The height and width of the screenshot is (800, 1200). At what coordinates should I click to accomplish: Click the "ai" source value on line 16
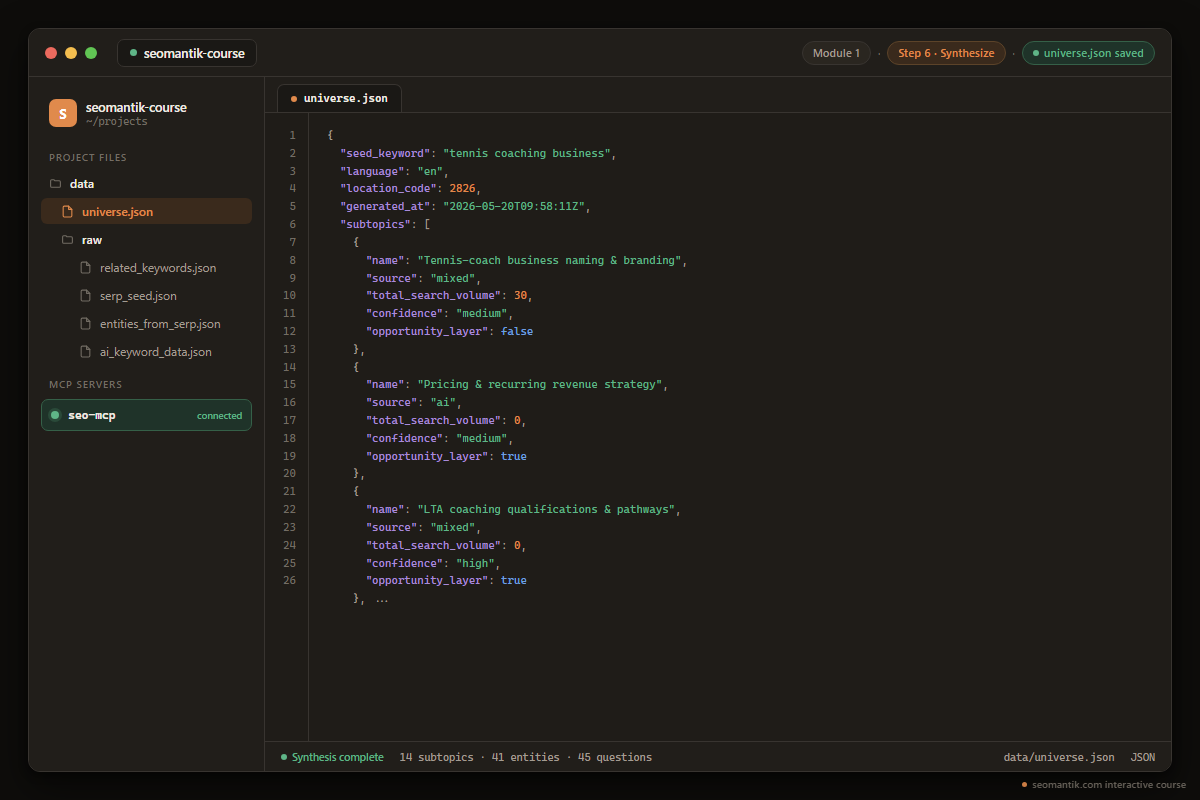pyautogui.click(x=443, y=402)
